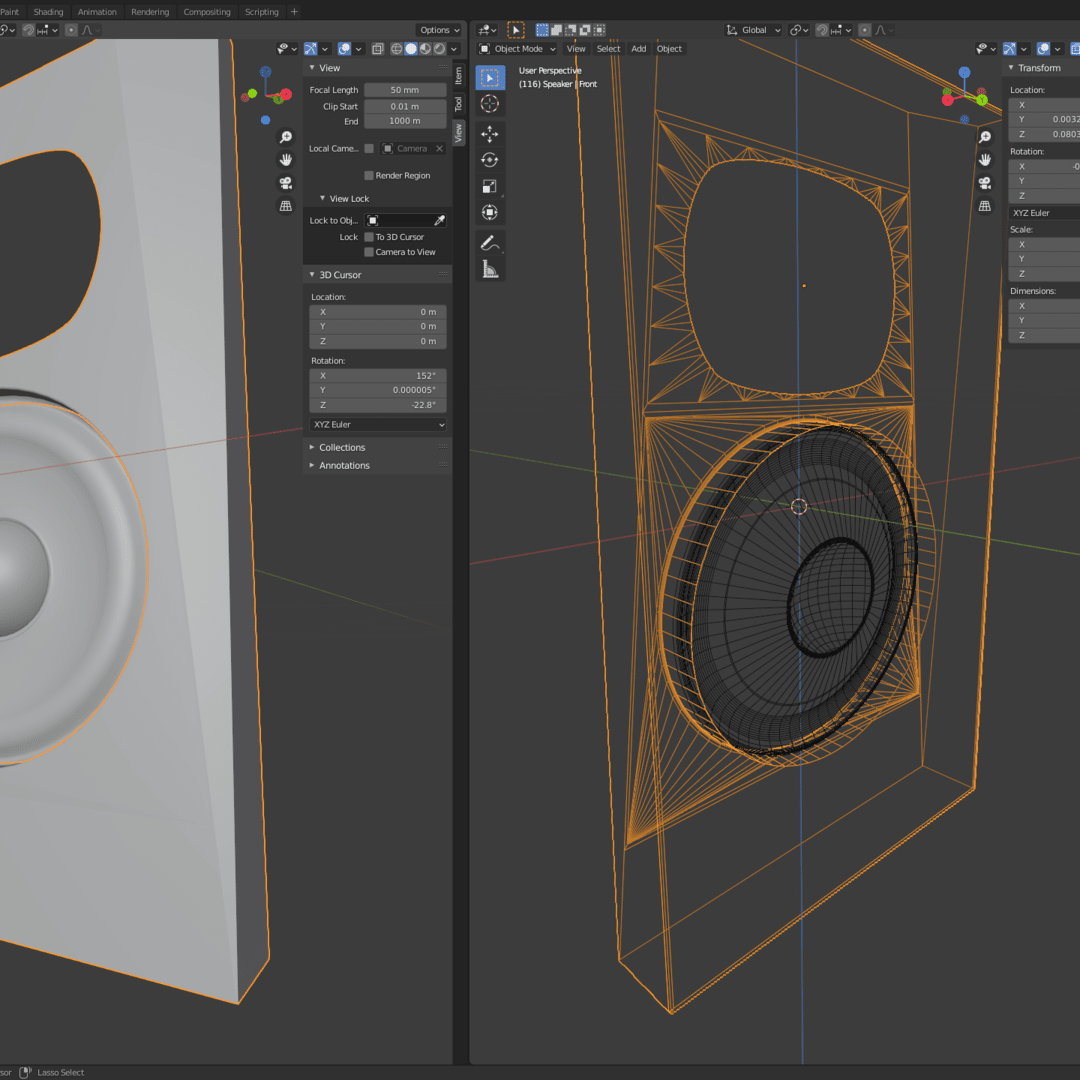
Task: Select the Move tool in the toolbar
Action: coord(489,134)
